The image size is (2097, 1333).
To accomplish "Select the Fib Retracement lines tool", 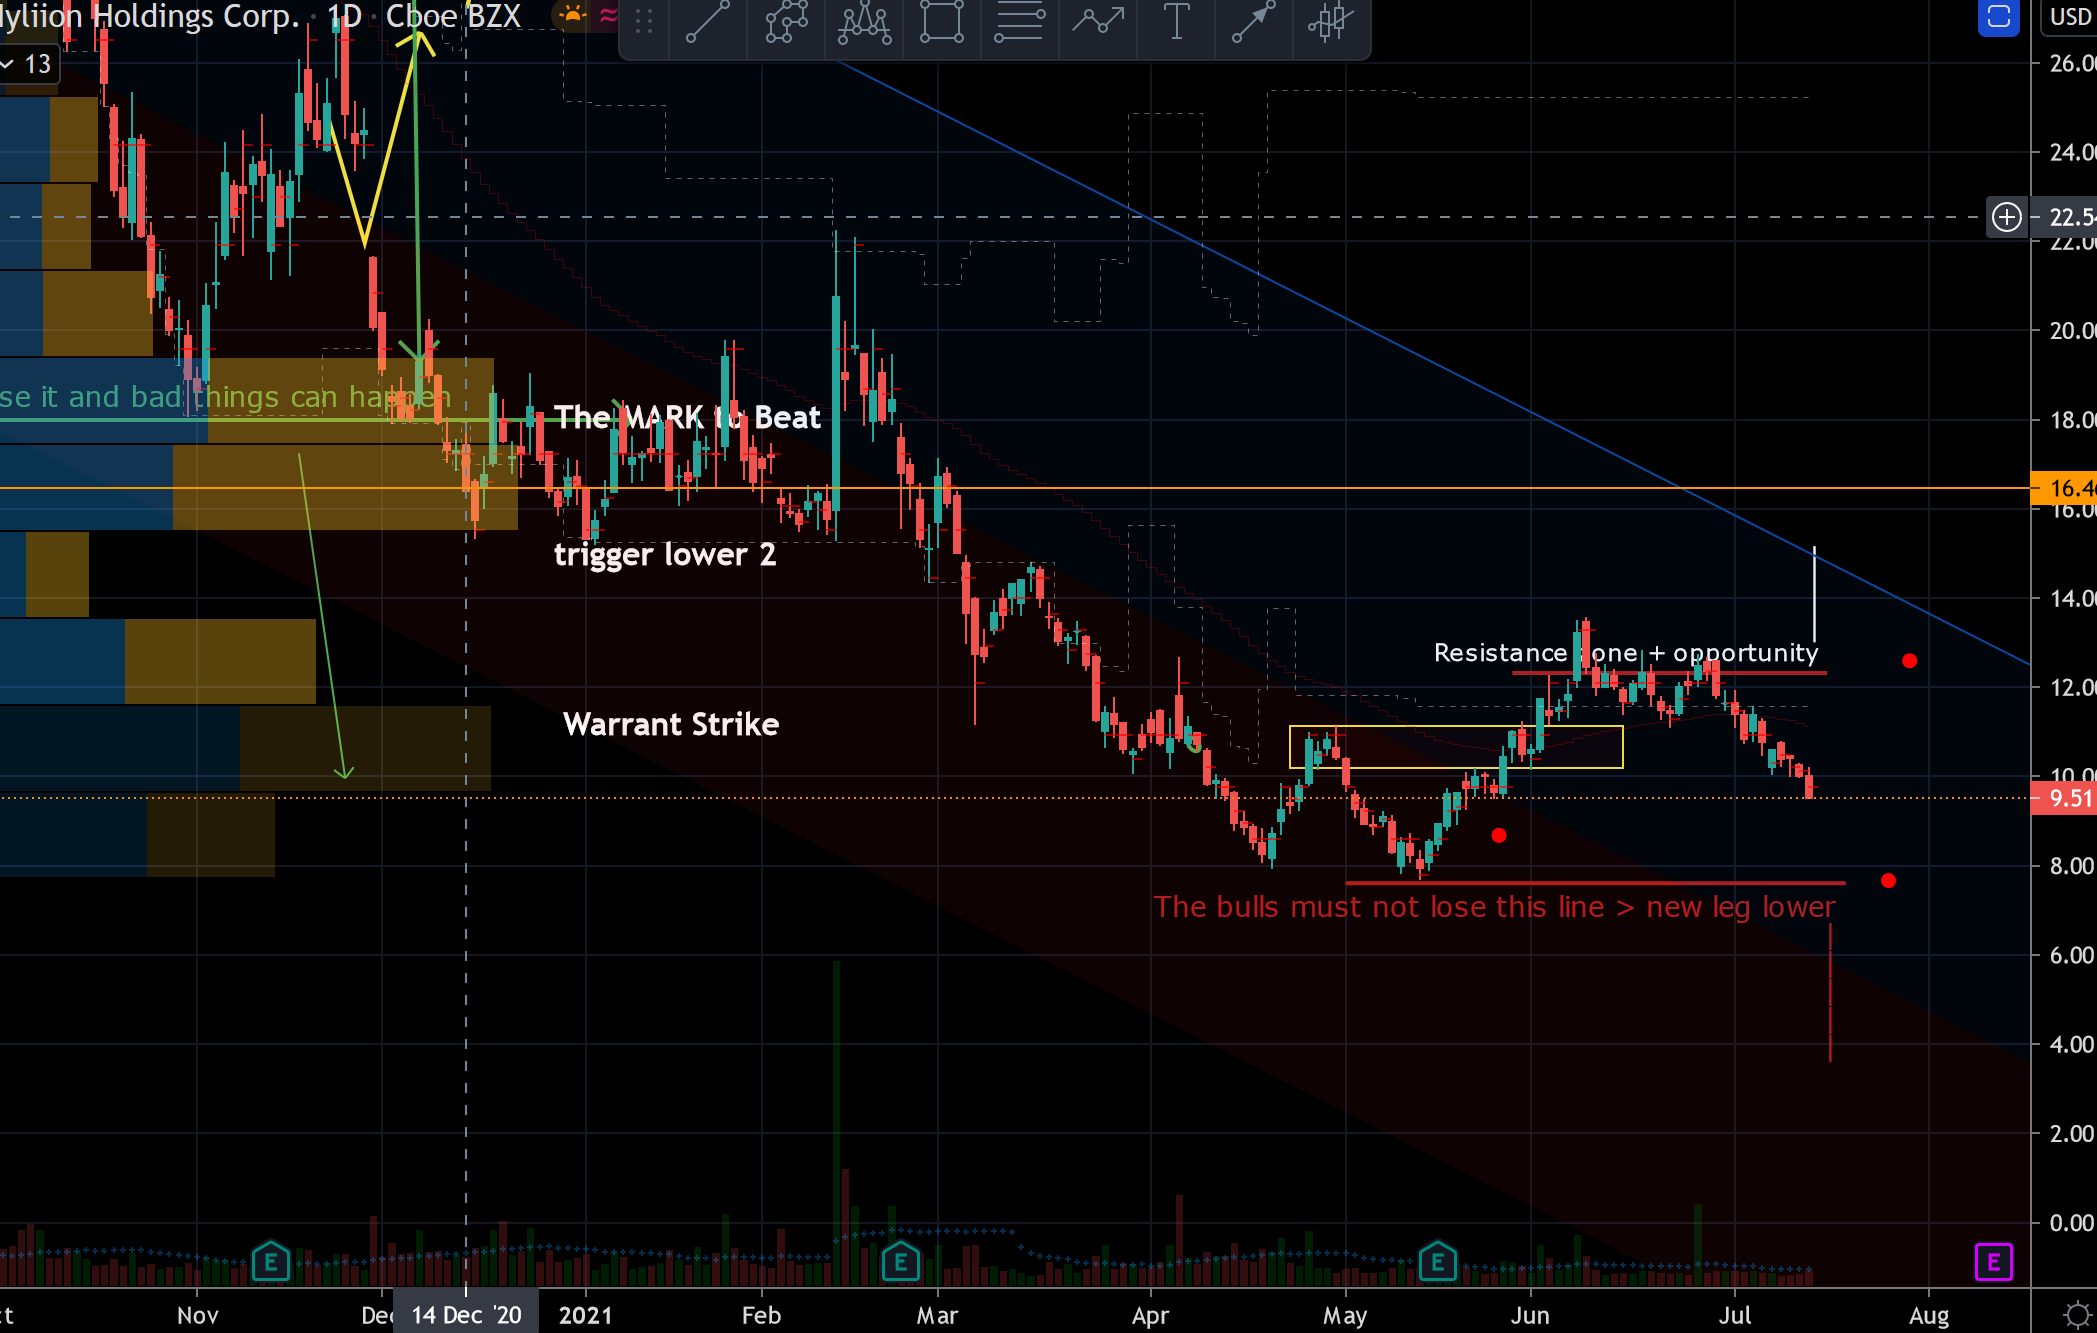I will 1019,22.
